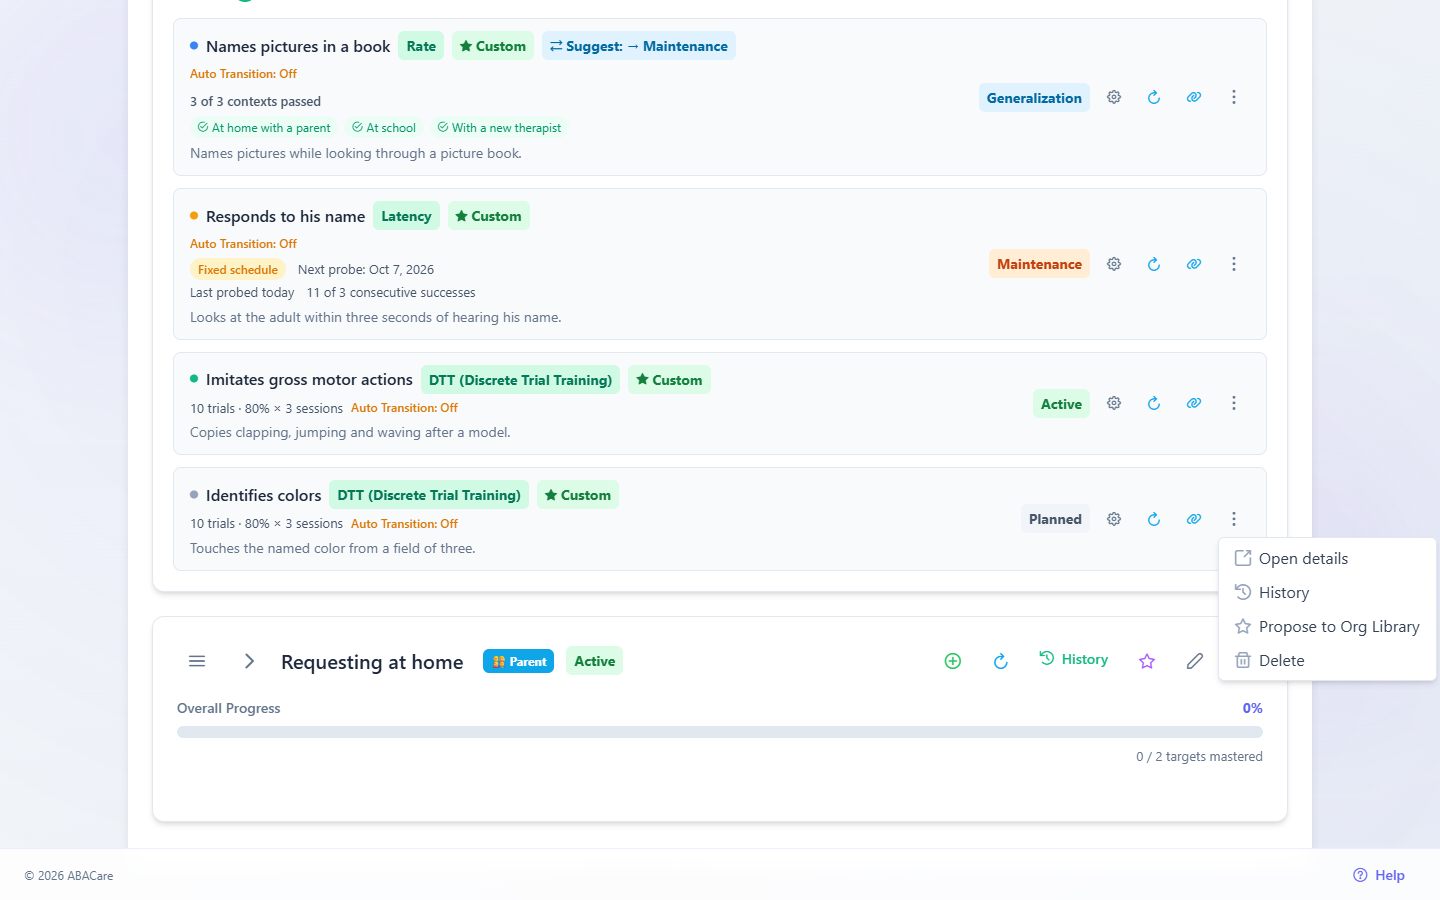Click purple star icon for Requesting at home
The height and width of the screenshot is (900, 1440).
click(x=1147, y=661)
